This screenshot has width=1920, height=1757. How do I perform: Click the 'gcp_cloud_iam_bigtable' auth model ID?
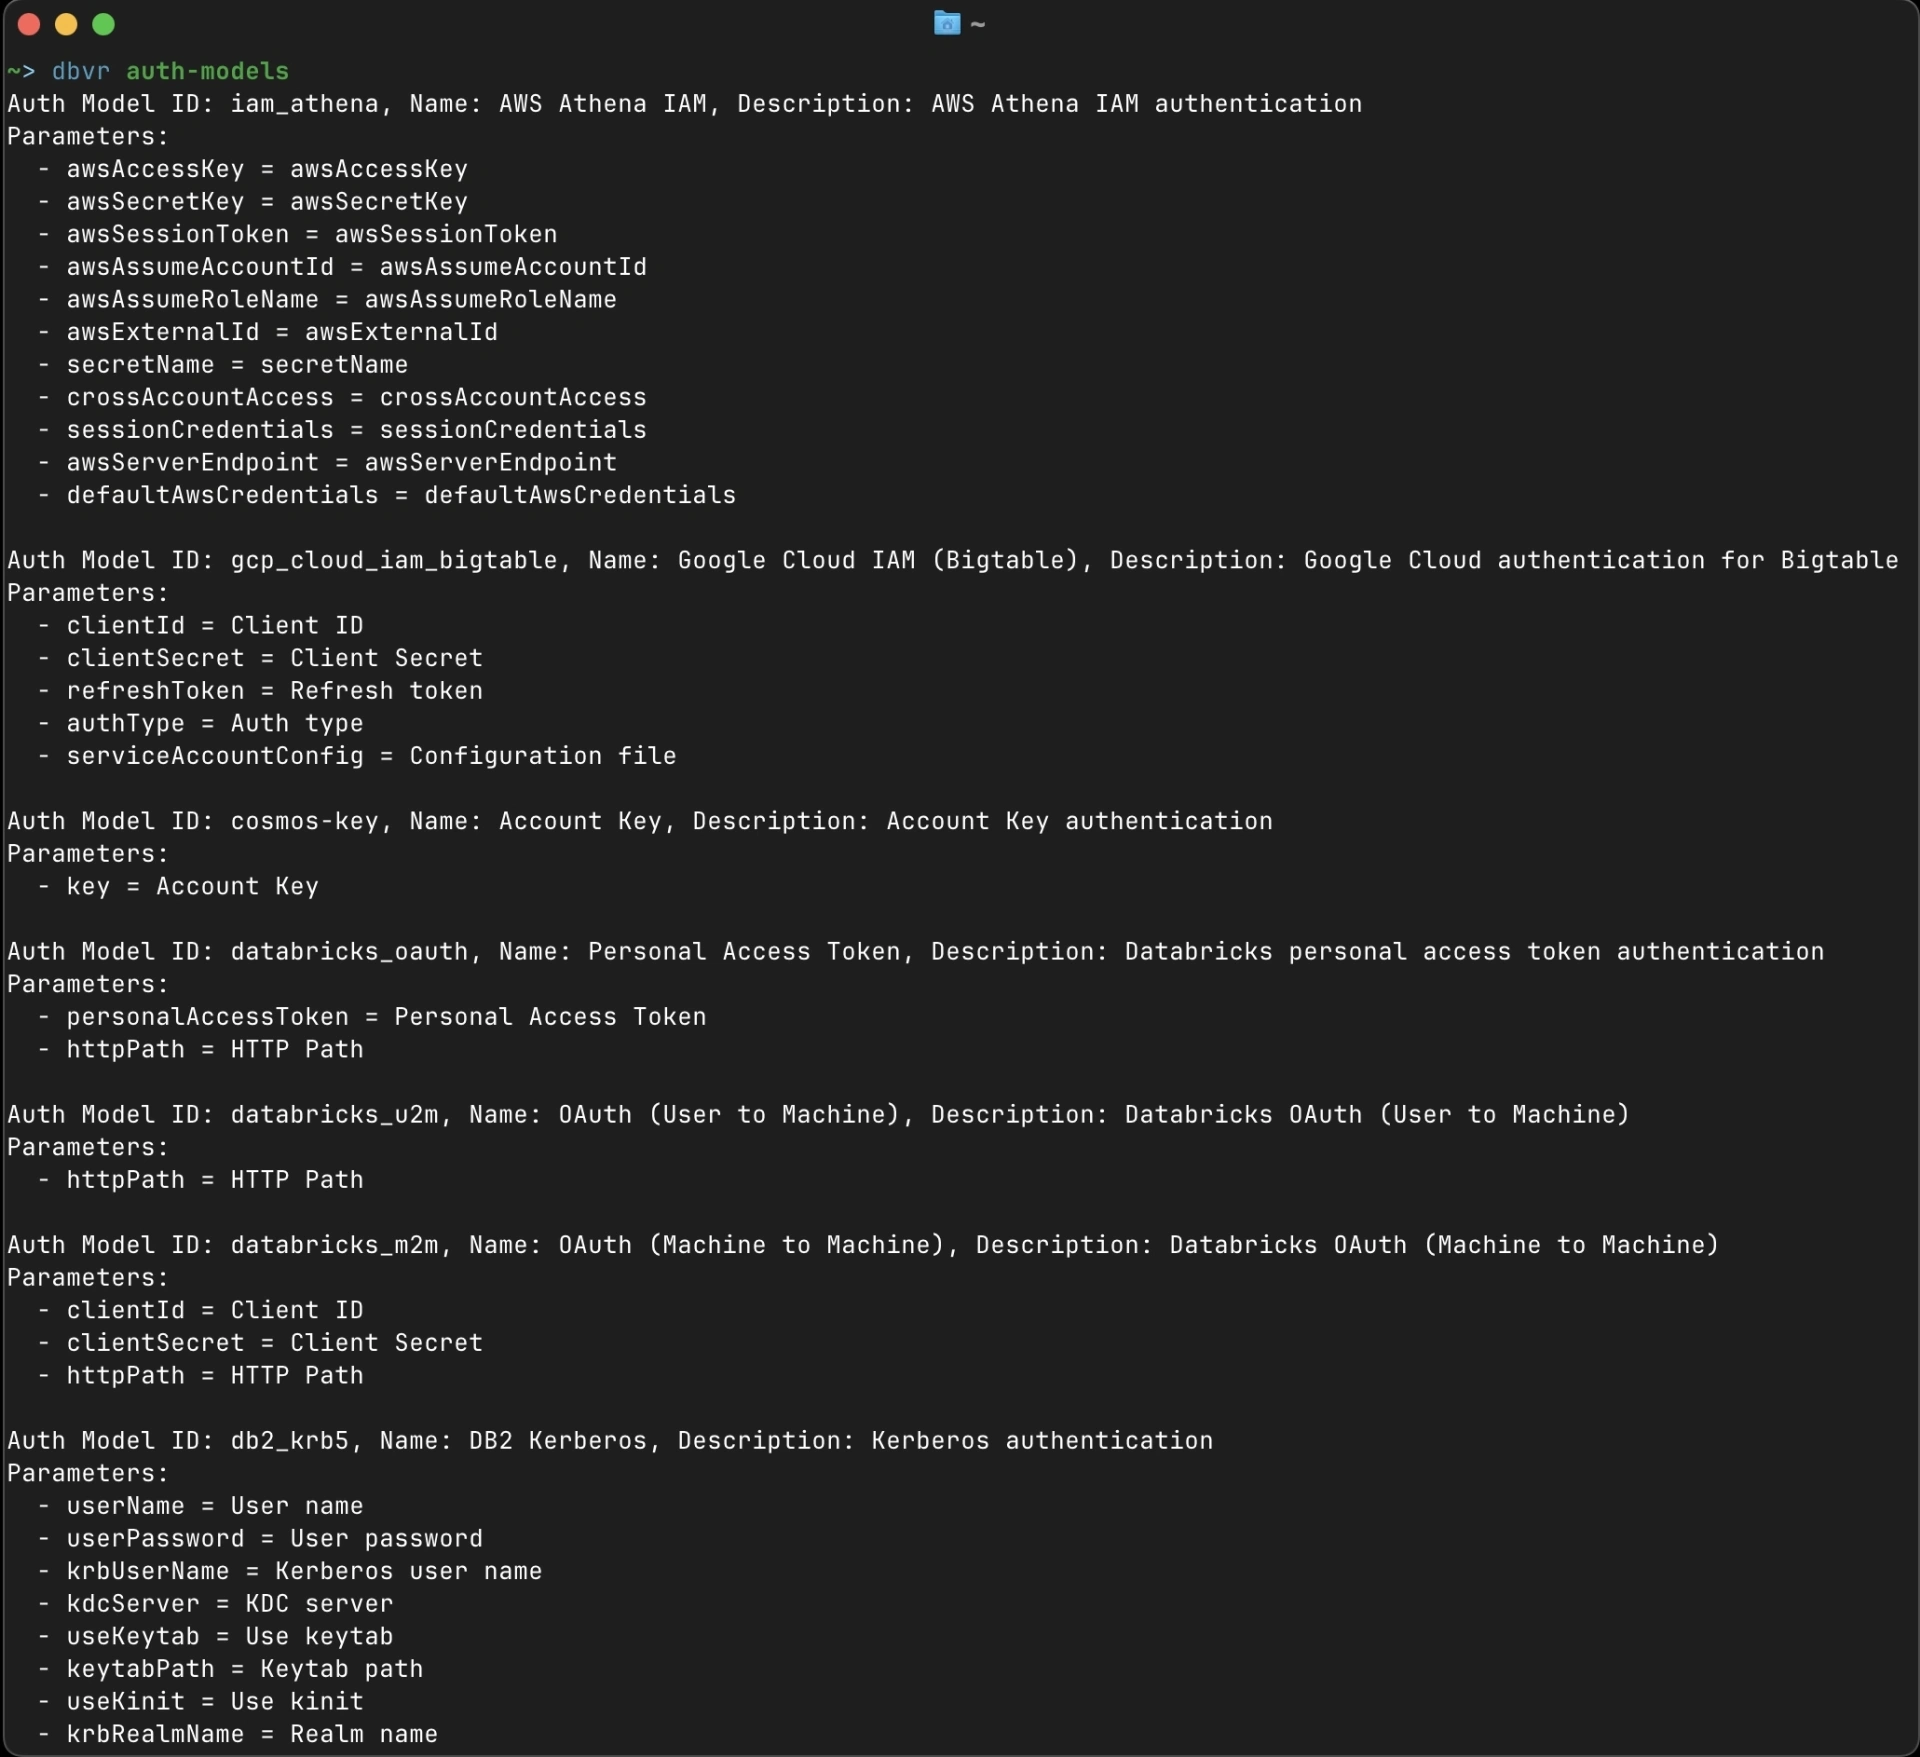tap(393, 560)
